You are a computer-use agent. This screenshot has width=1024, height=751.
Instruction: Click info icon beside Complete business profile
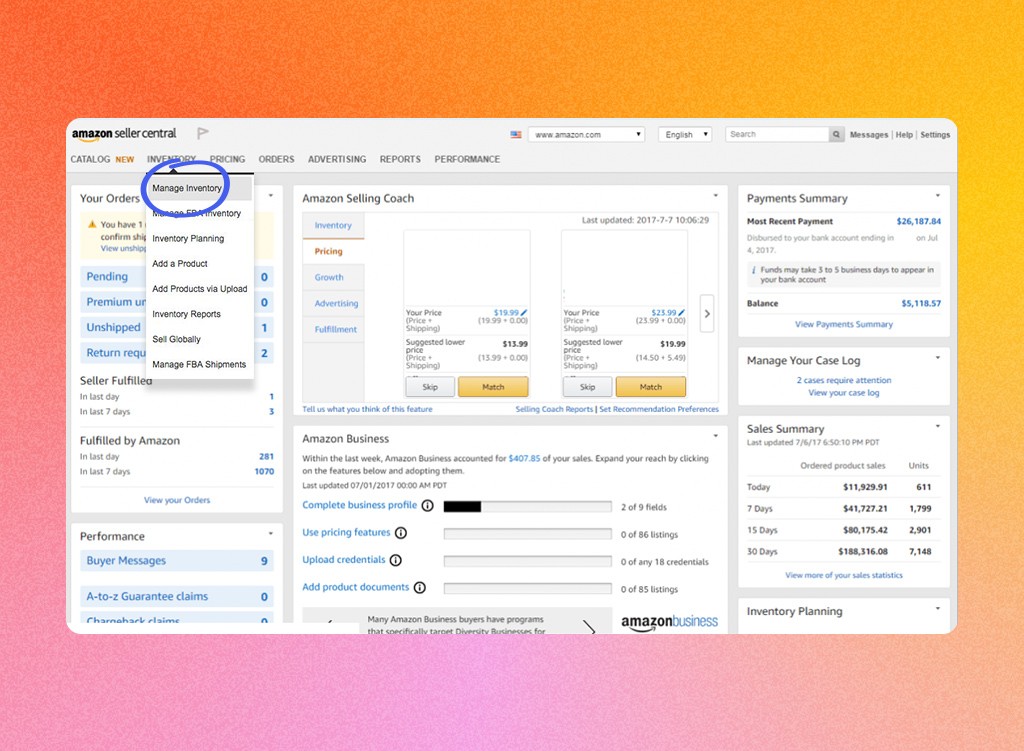[428, 505]
